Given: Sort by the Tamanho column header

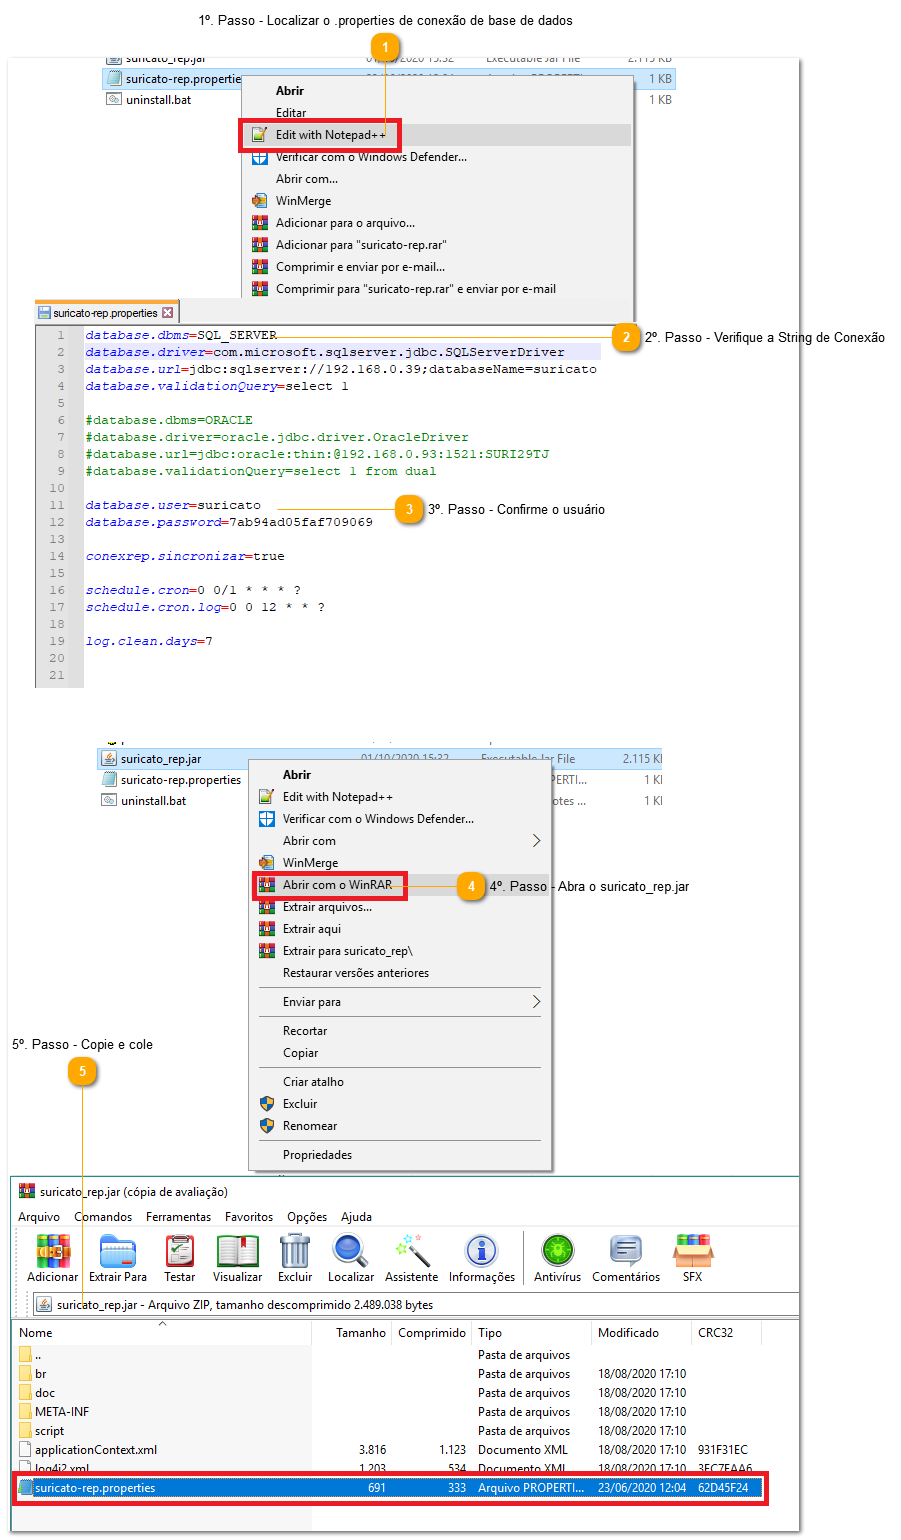Looking at the screenshot, I should click(x=361, y=1333).
